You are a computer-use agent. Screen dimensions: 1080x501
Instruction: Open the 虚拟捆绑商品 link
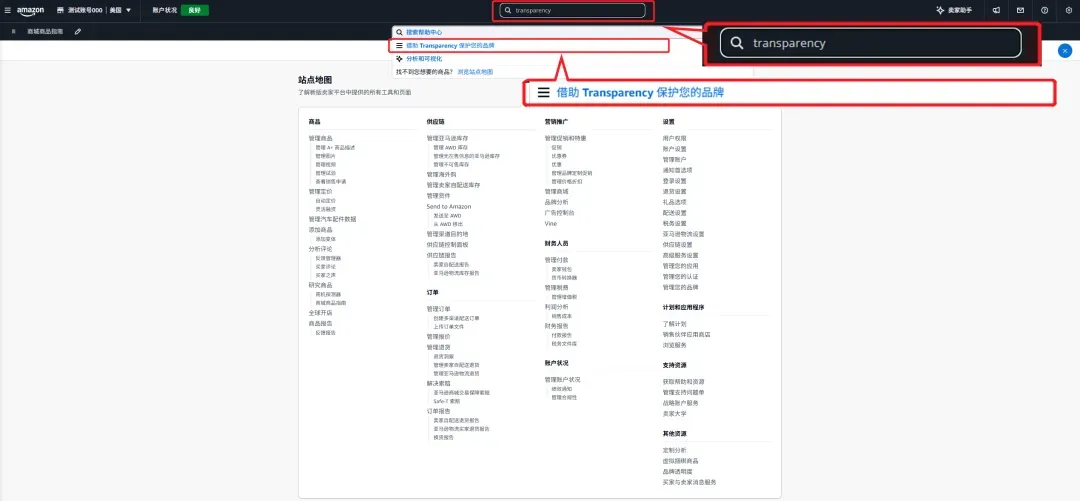click(x=681, y=461)
